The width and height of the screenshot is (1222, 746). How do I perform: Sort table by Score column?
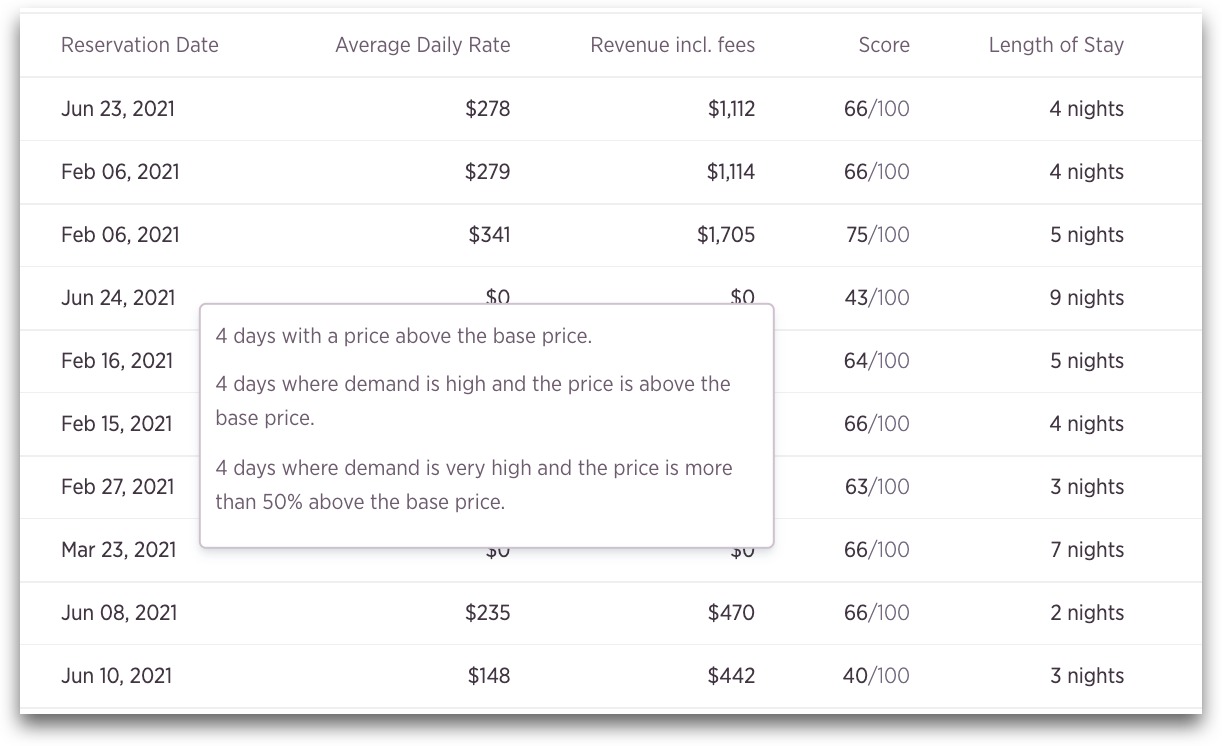(884, 45)
